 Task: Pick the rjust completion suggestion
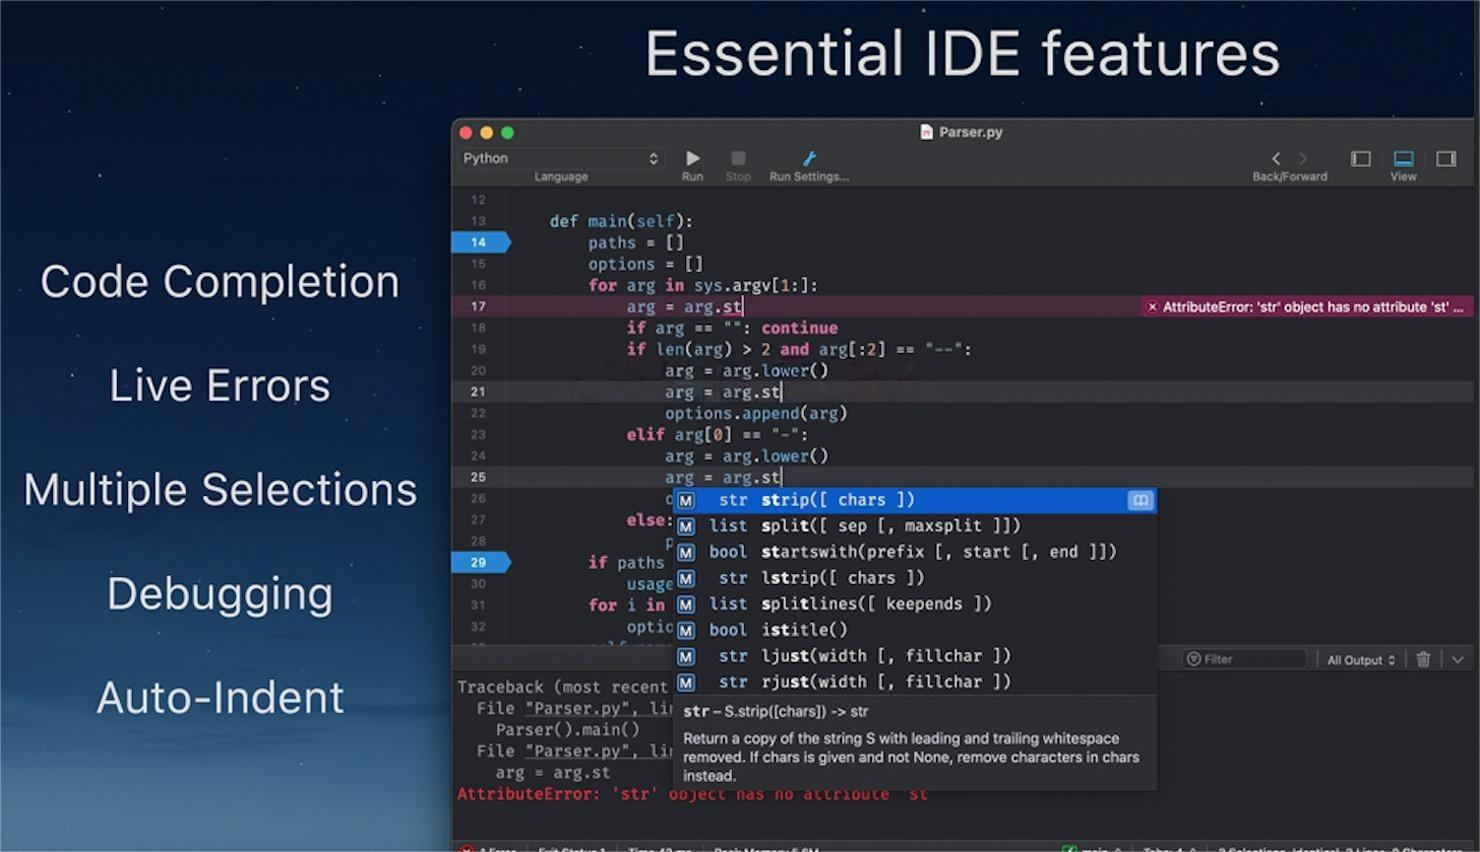[x=914, y=682]
